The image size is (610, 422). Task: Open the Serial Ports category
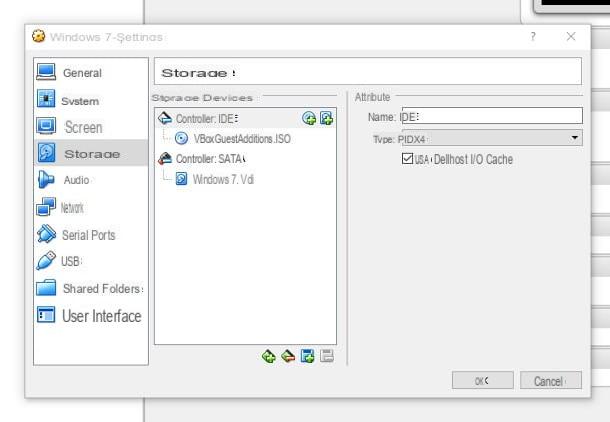[91, 235]
